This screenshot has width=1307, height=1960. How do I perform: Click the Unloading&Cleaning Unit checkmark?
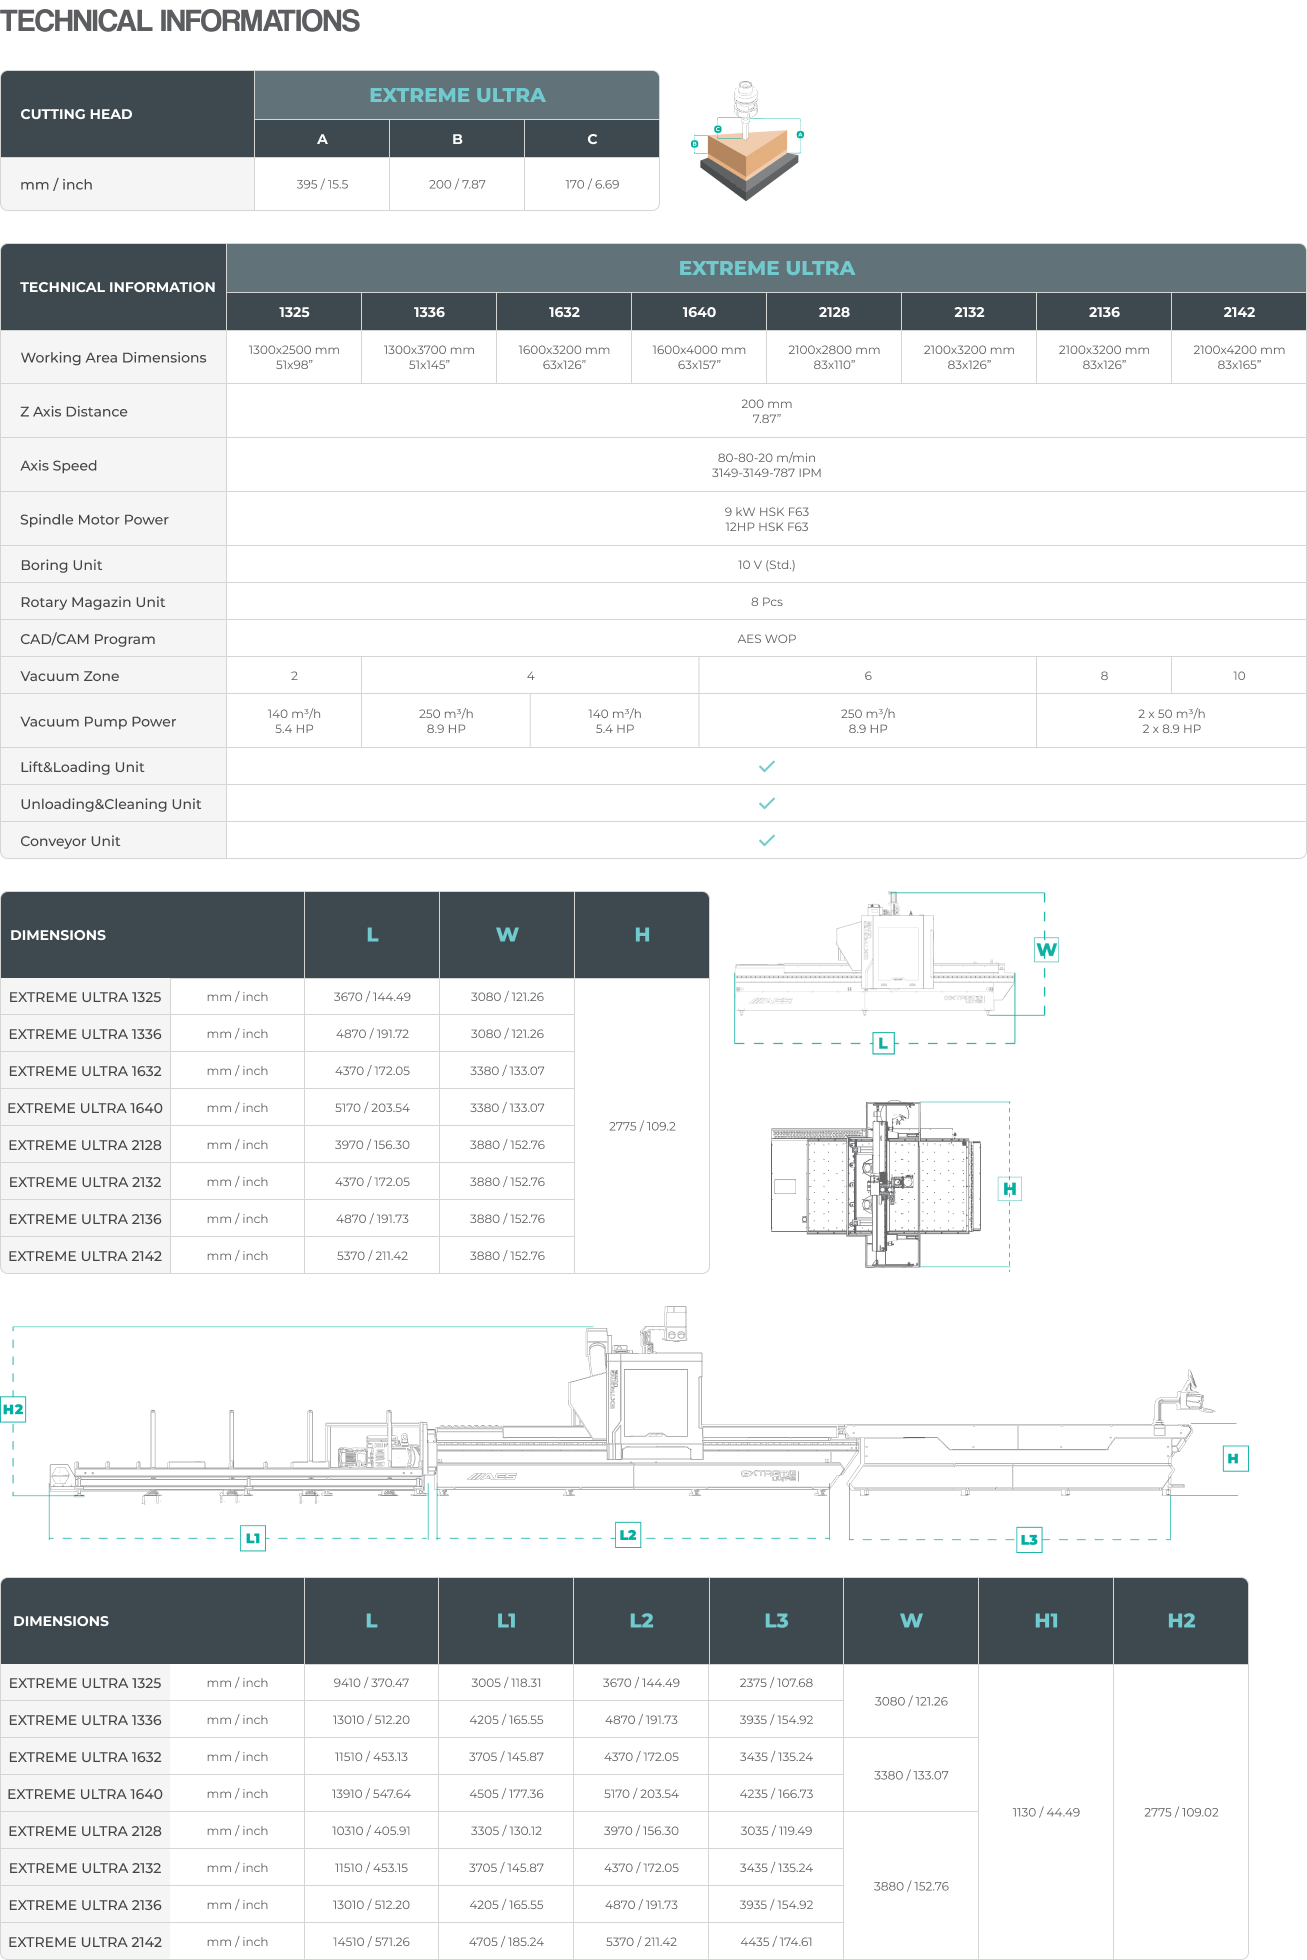pyautogui.click(x=767, y=804)
